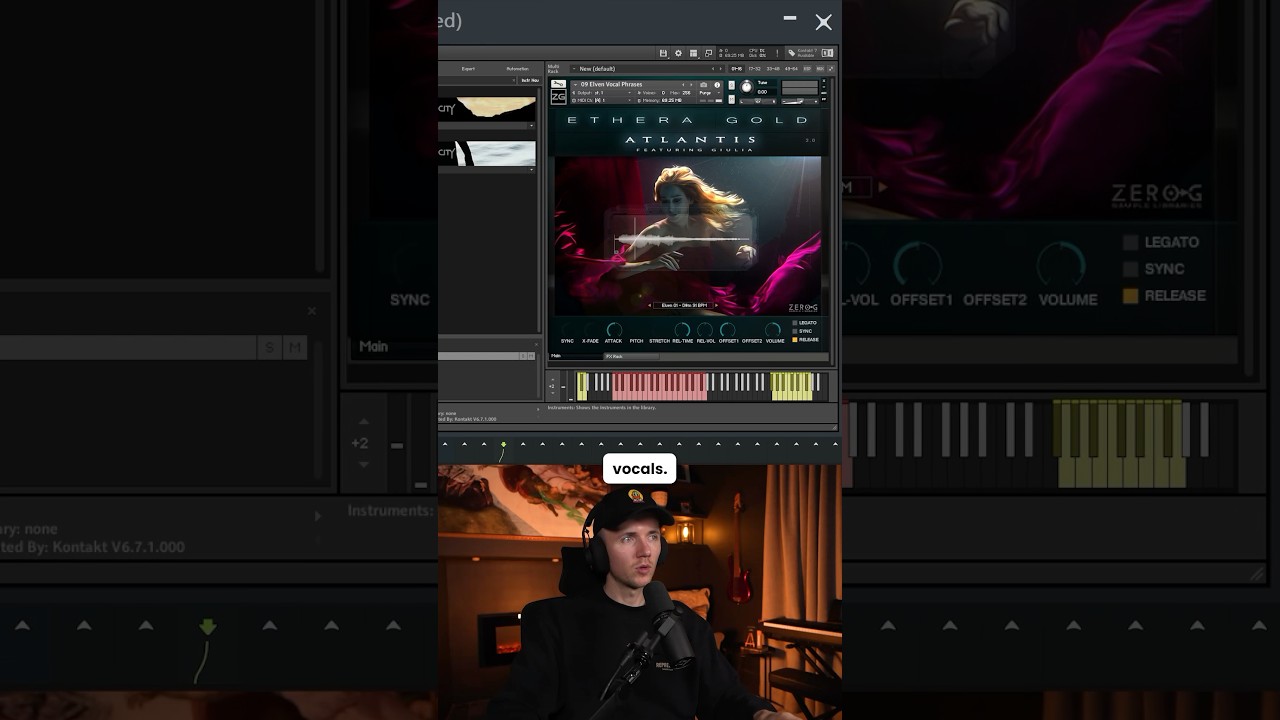Viewport: 1280px width, 720px height.
Task: Click the exclamation warning icon
Action: pyautogui.click(x=777, y=53)
